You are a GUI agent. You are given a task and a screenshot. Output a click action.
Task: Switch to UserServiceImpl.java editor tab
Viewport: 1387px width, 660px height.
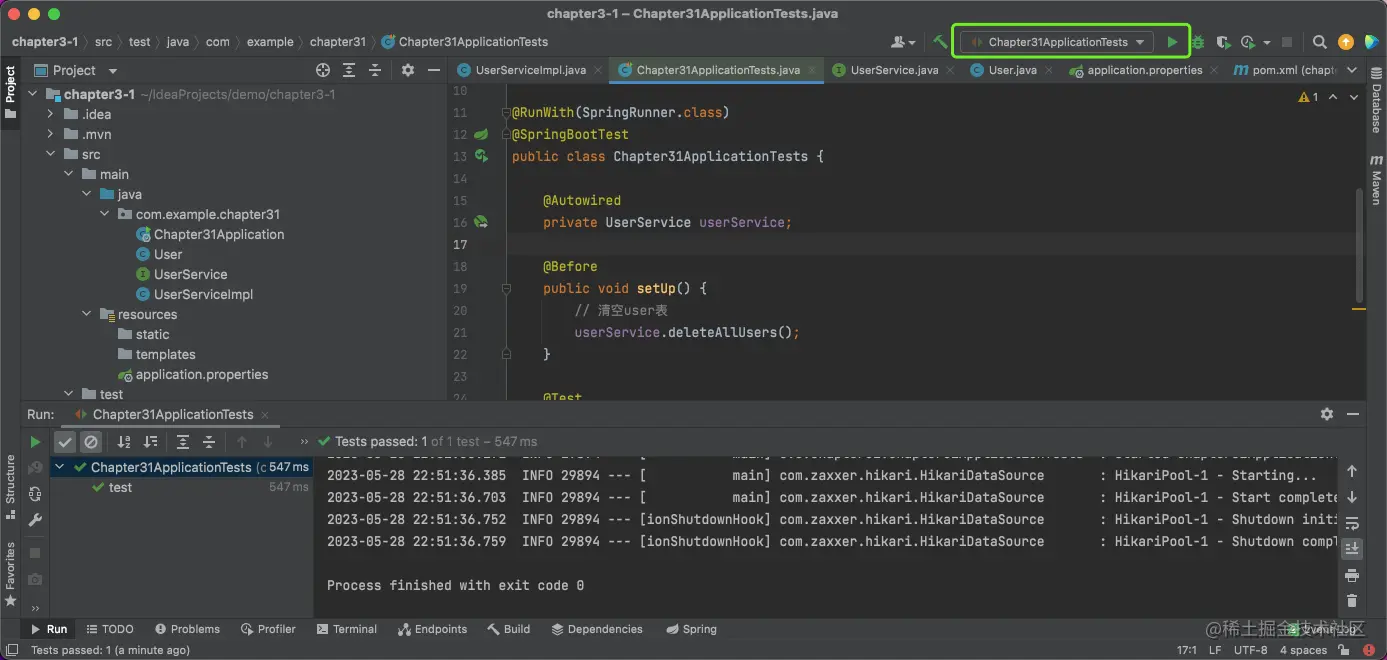[x=530, y=70]
